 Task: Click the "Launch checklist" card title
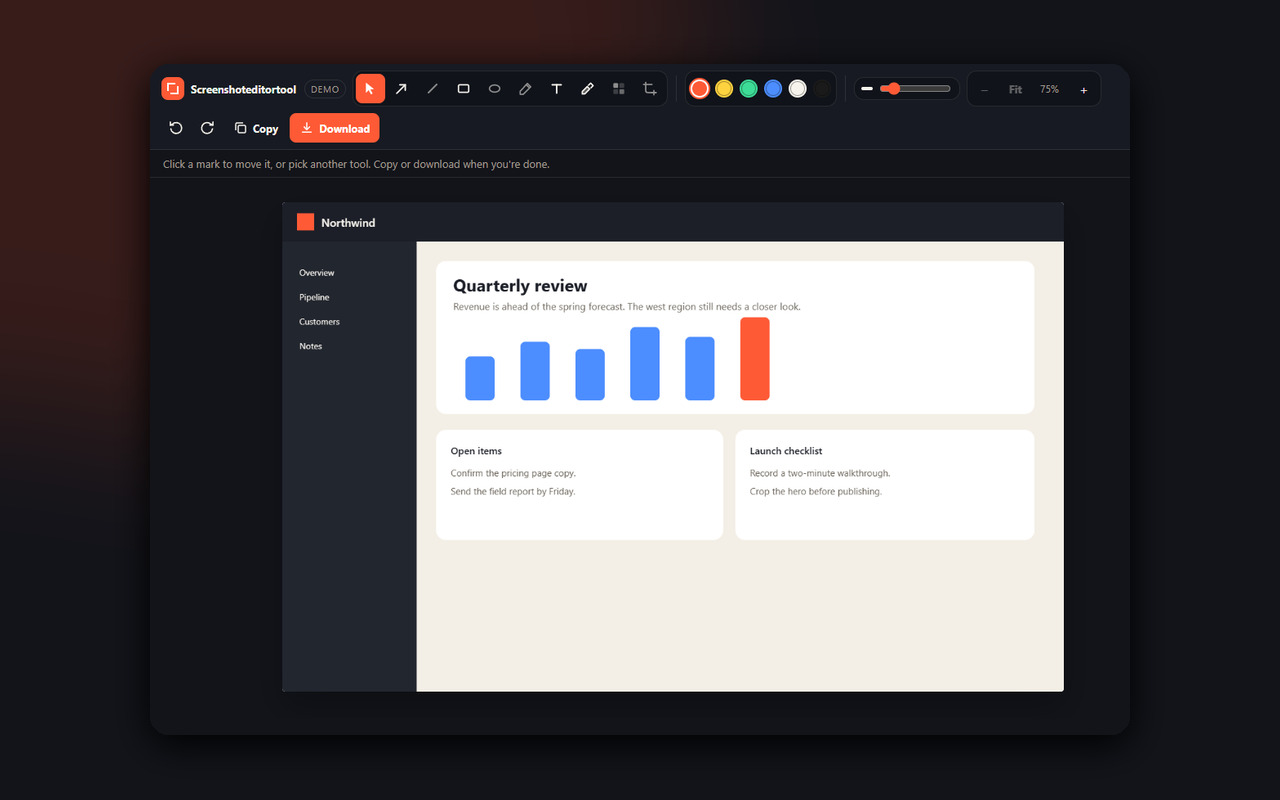pyautogui.click(x=786, y=451)
